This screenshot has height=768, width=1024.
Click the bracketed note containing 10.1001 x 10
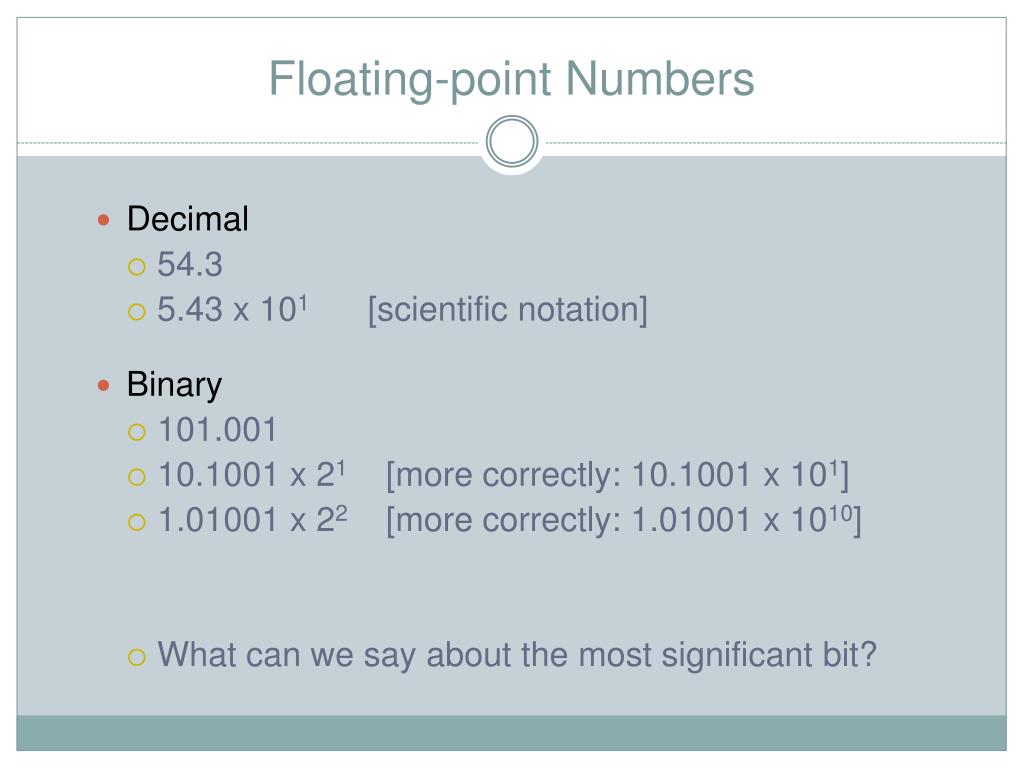pos(617,475)
